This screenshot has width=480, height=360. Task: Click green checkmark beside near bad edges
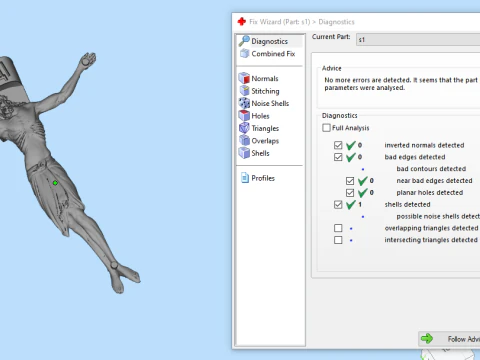coord(363,181)
